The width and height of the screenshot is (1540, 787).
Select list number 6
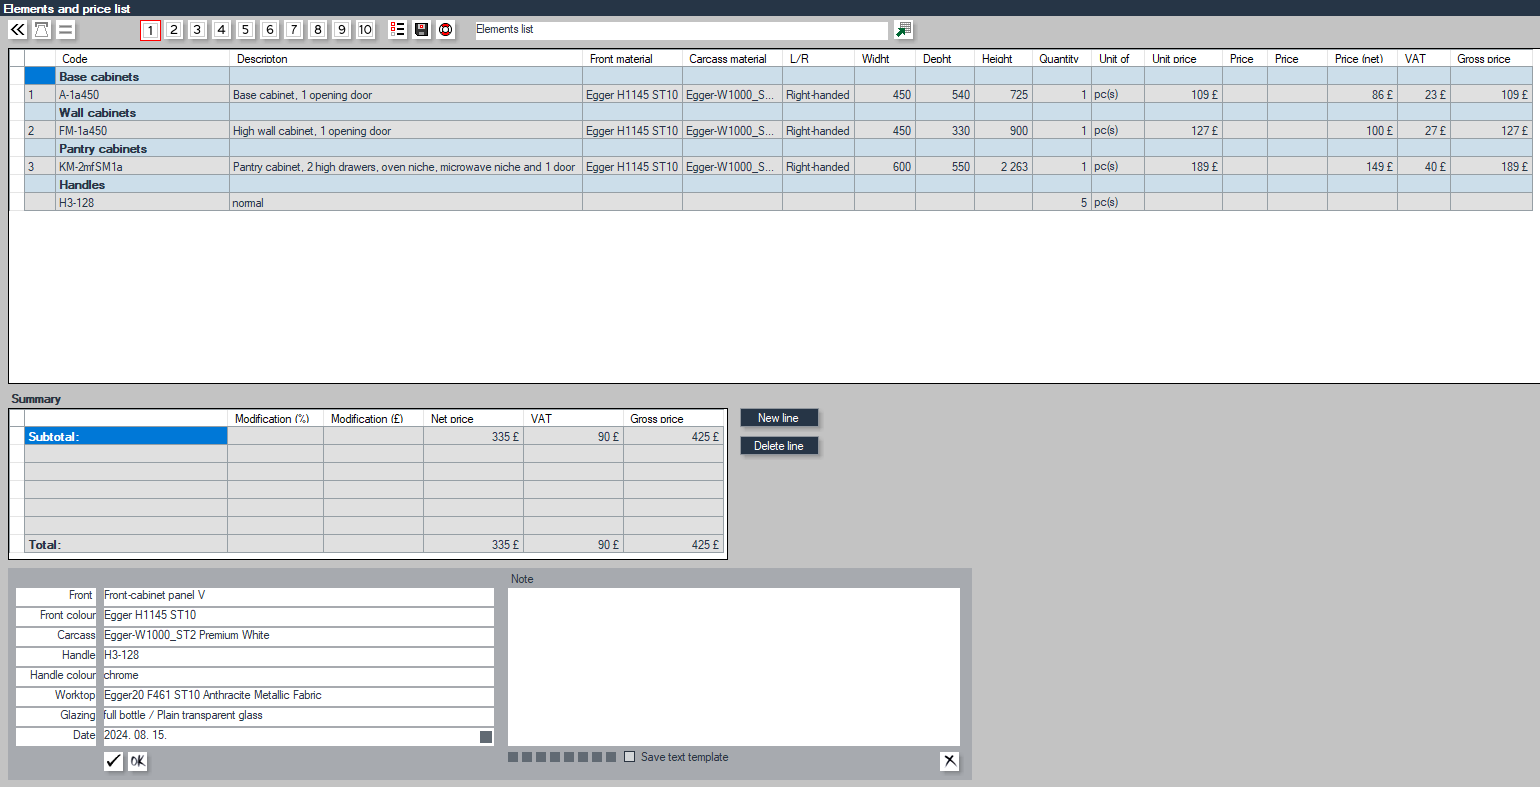coord(270,30)
